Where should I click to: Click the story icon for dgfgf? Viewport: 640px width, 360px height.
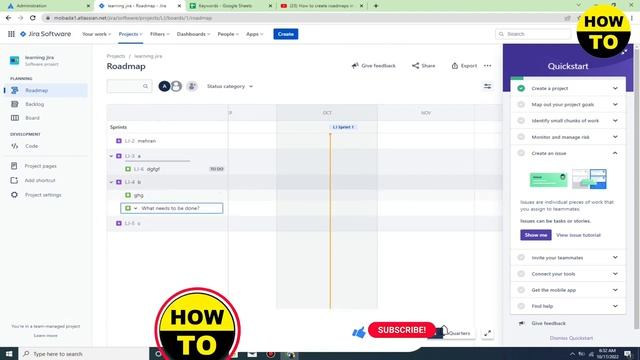128,169
